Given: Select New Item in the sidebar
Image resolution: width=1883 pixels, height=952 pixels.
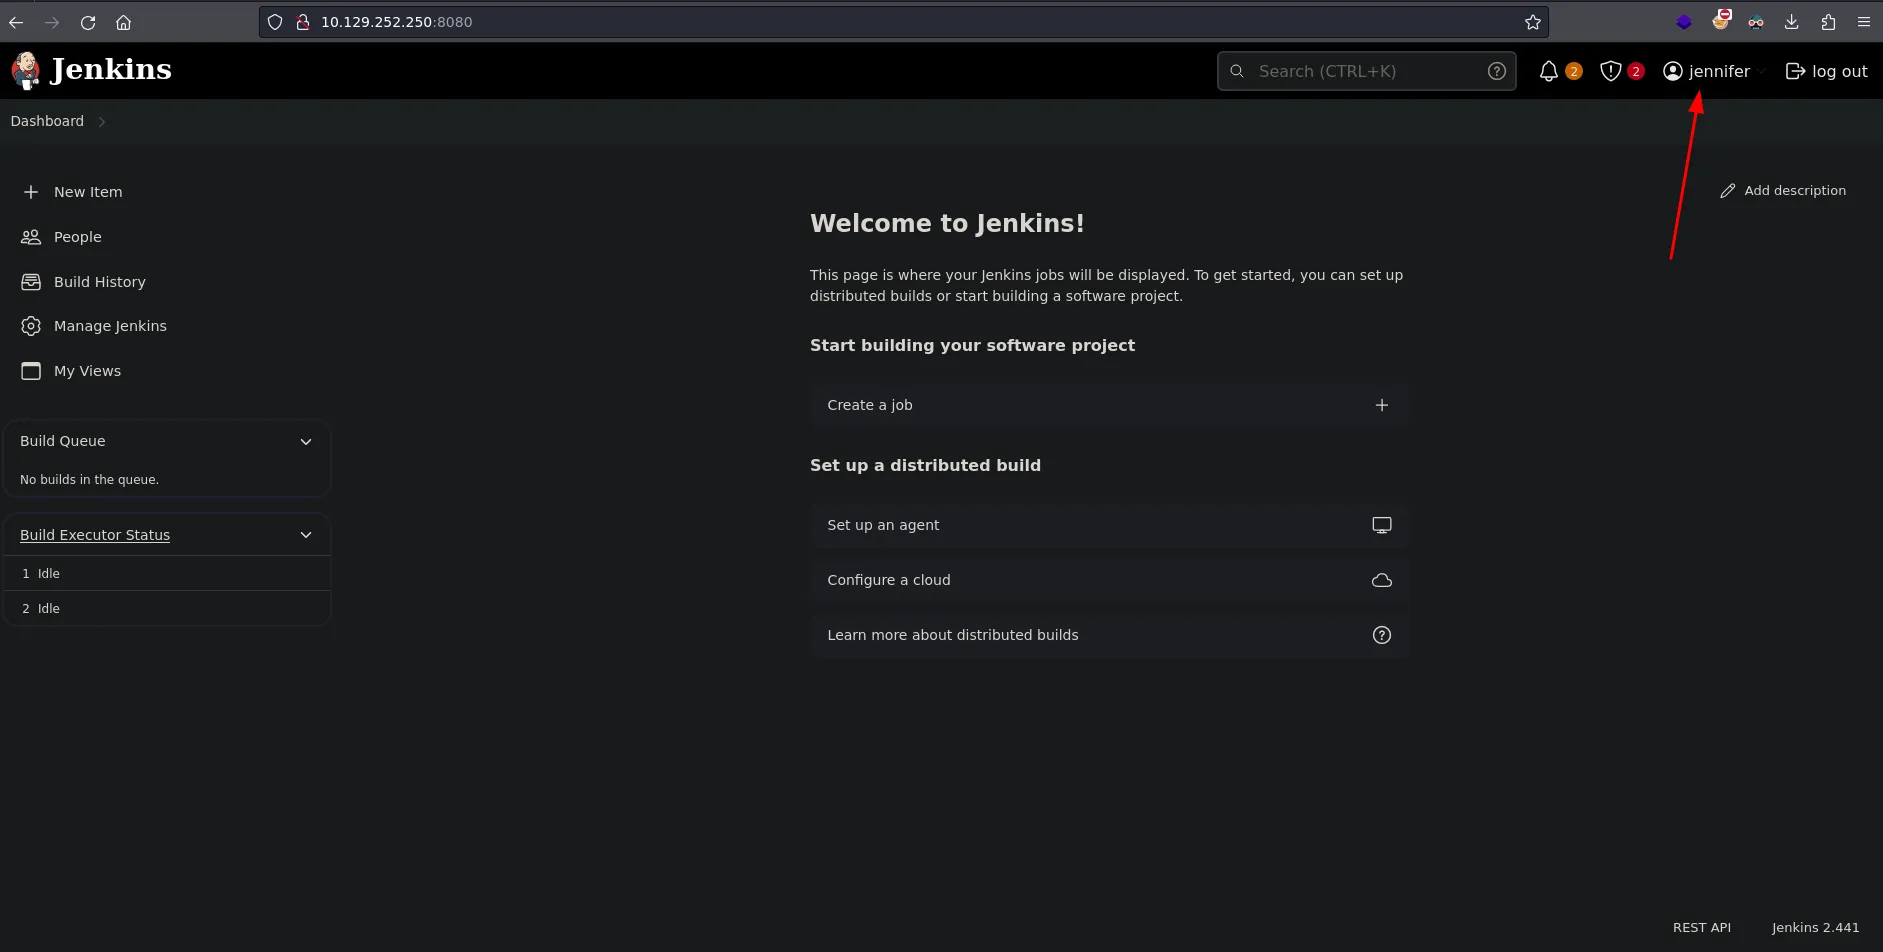Looking at the screenshot, I should coord(88,192).
